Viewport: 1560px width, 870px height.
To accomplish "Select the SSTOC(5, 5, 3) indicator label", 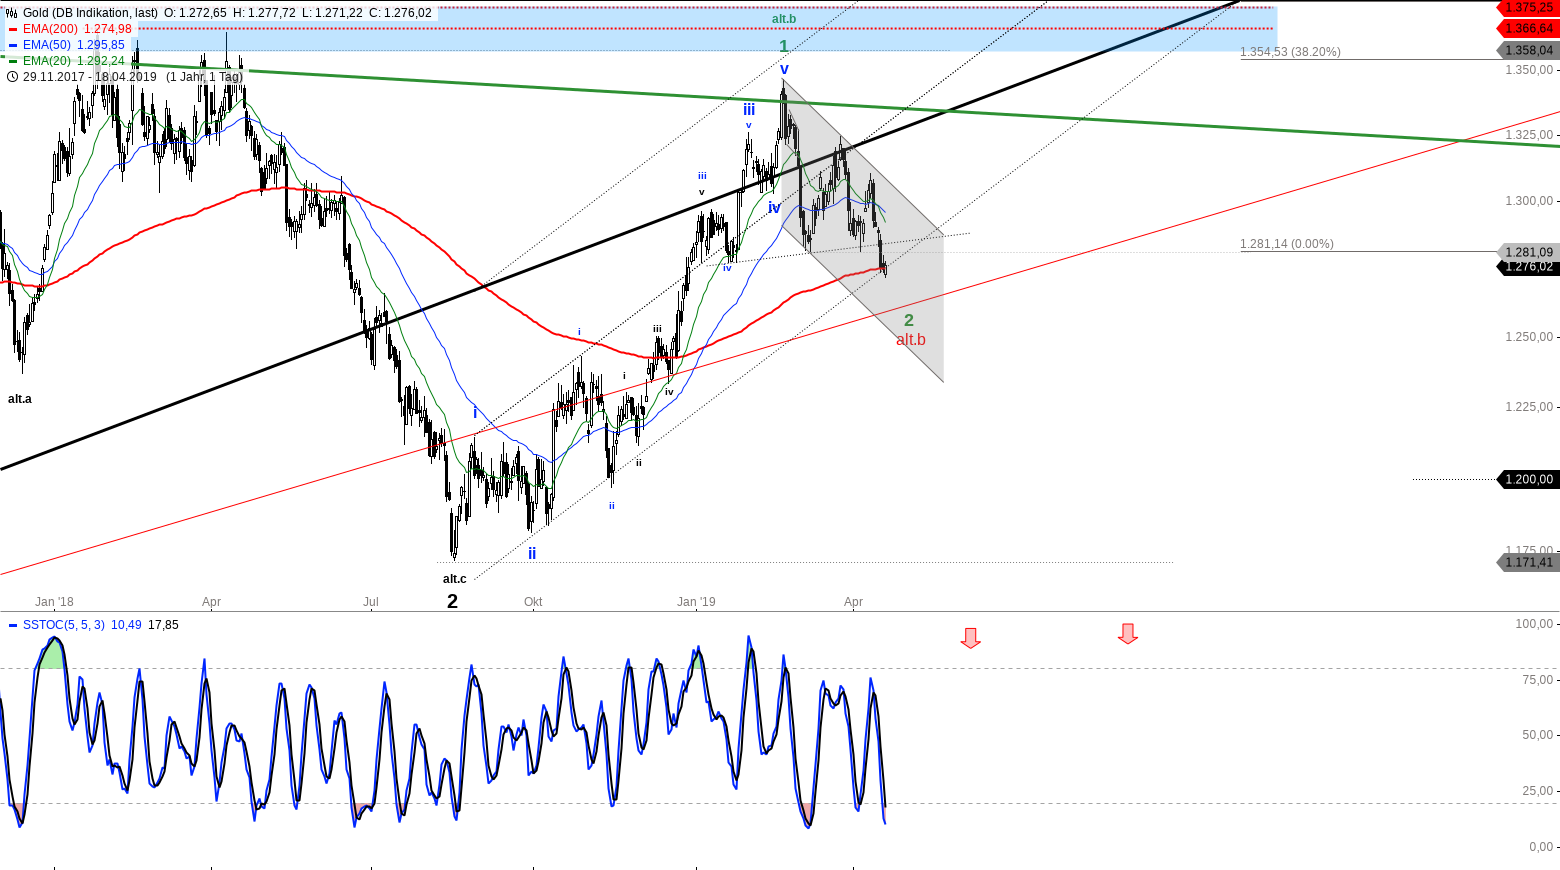I will 64,625.
